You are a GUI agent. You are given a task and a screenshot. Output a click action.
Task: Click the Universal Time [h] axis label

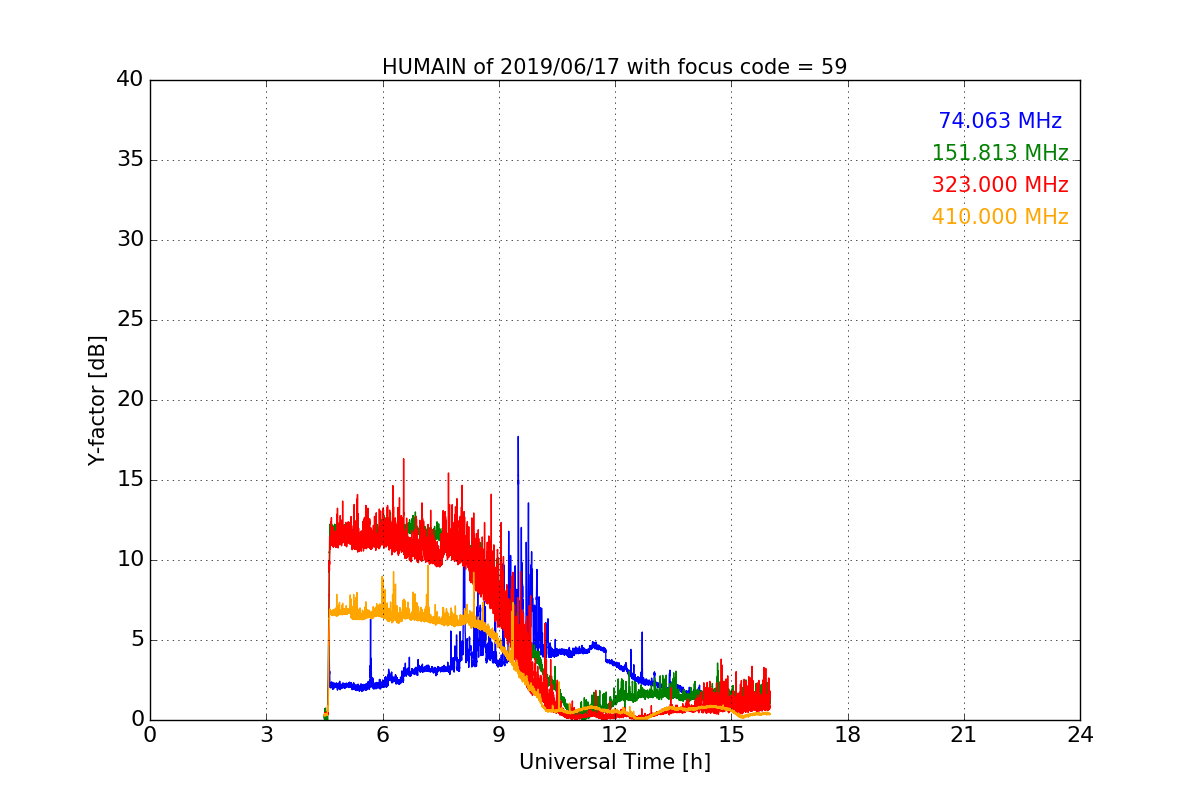pyautogui.click(x=614, y=762)
